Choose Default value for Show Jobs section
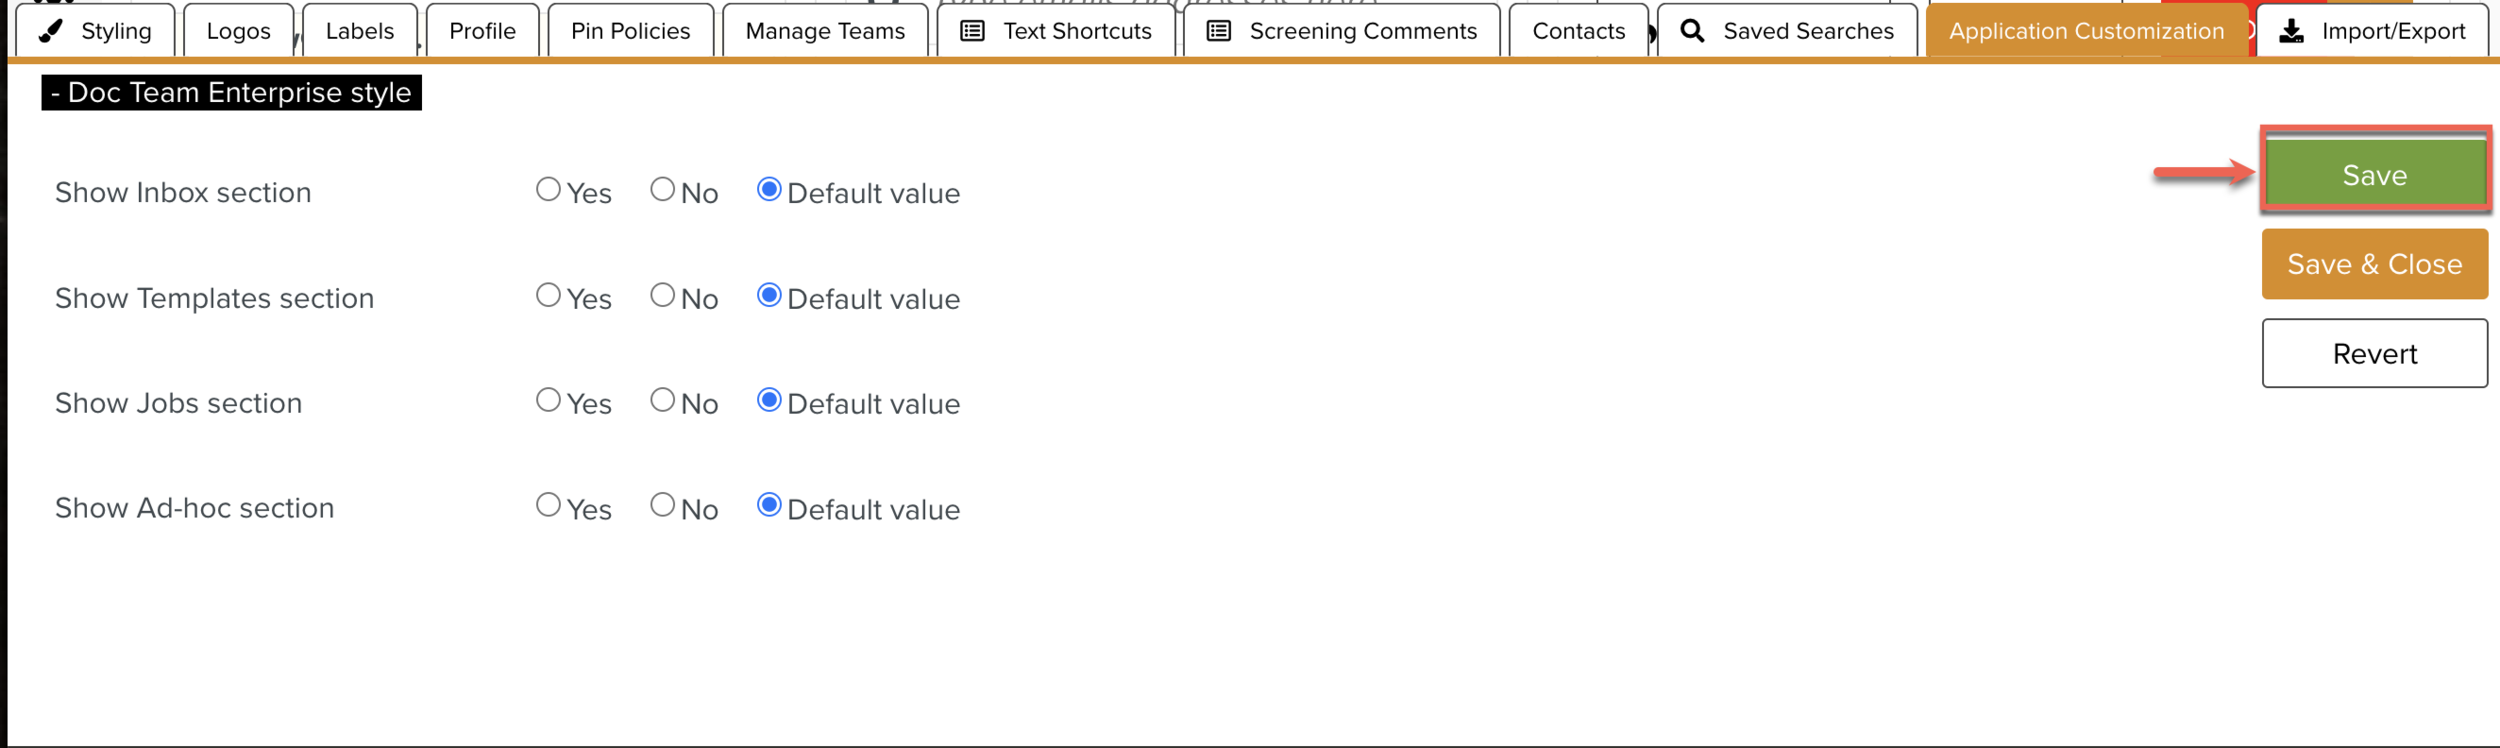This screenshot has height=748, width=2500. coord(769,401)
